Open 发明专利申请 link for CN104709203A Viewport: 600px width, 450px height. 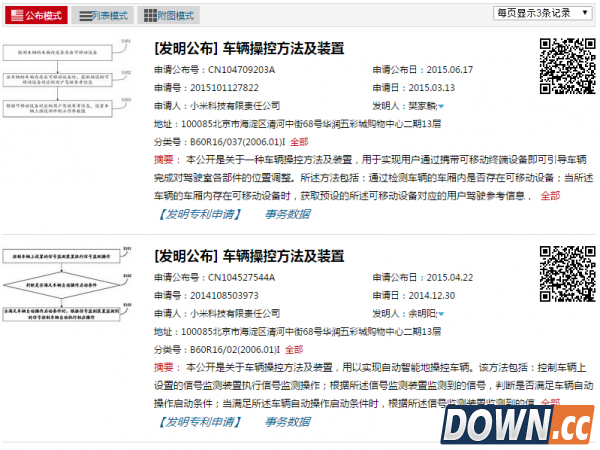[x=199, y=214]
